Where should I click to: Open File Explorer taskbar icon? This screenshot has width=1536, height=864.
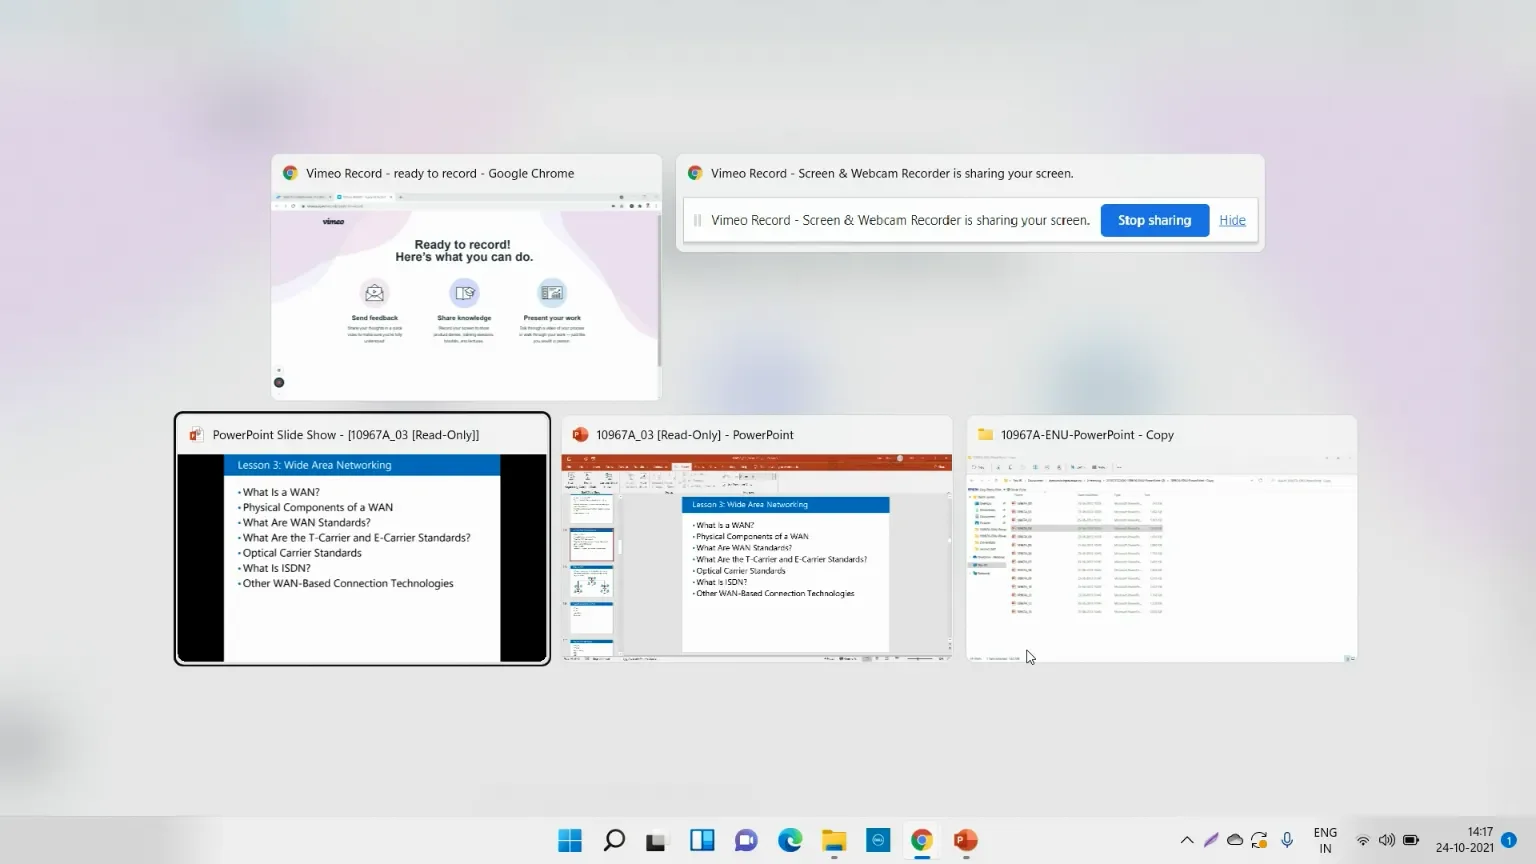[x=834, y=840]
